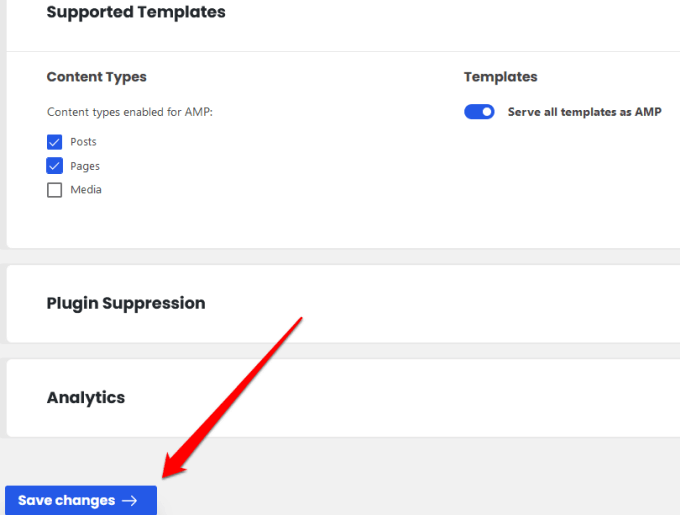Screen dimensions: 680x515
Task: Click the blue checkmark icon beside Pages
Action: coord(55,166)
